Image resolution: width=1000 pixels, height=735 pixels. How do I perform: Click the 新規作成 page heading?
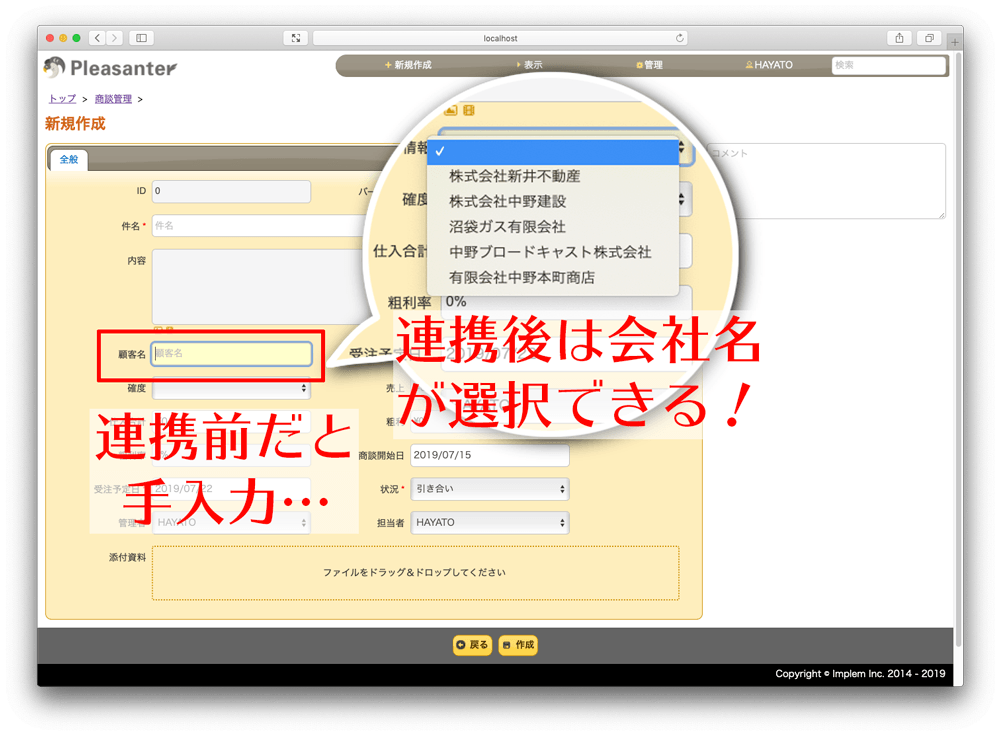[75, 124]
